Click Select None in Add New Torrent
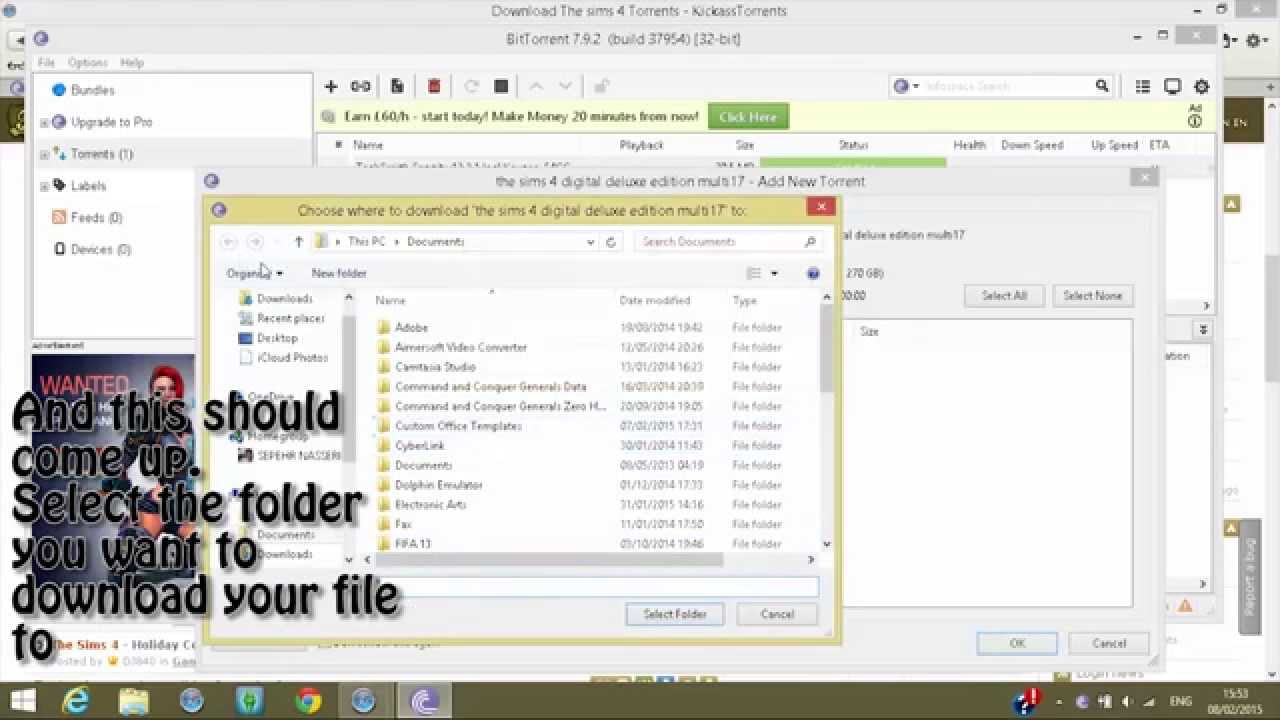1280x720 pixels. [1092, 295]
